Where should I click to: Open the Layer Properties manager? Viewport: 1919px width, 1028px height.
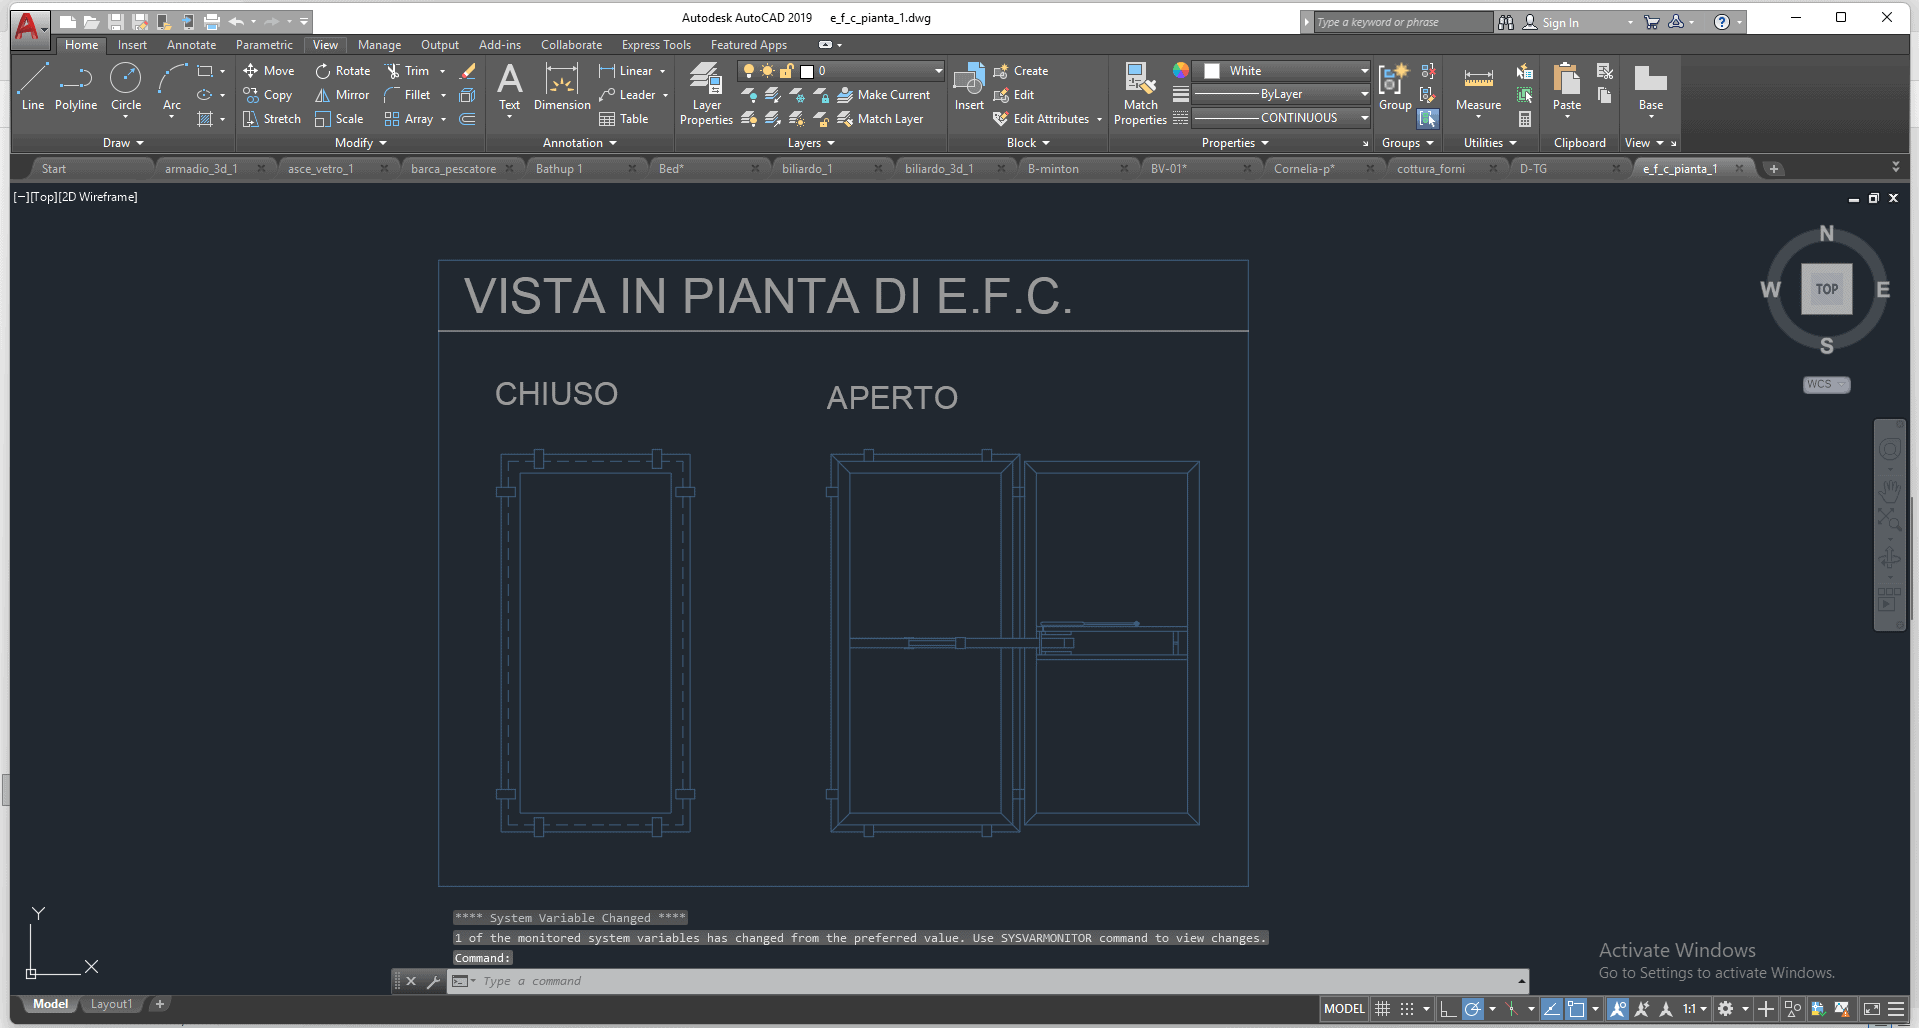[x=706, y=94]
